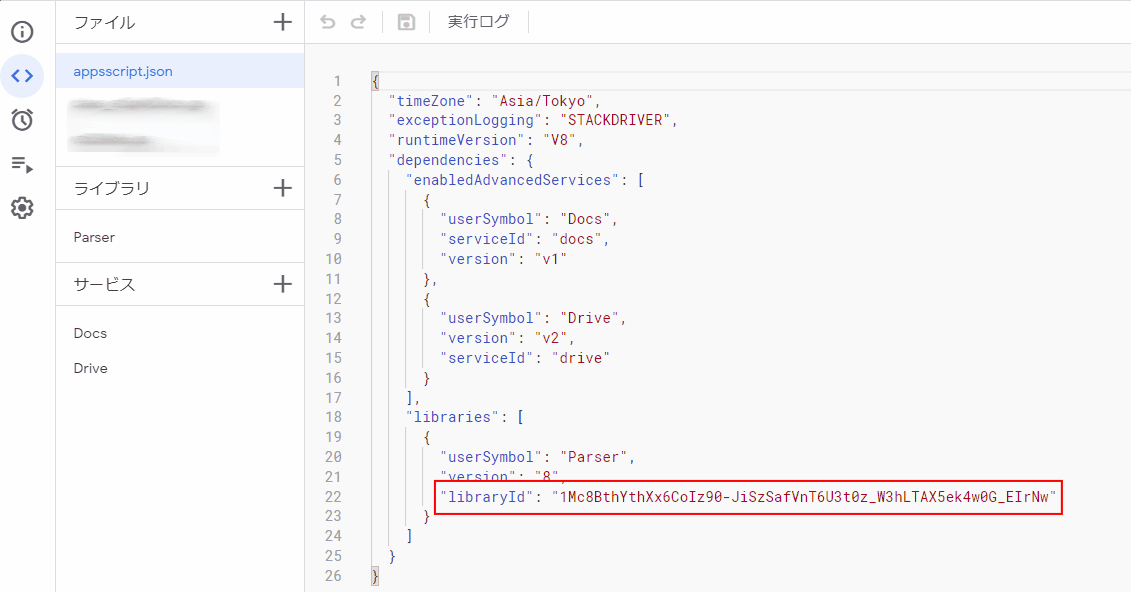
Task: Select the Parser library entry
Action: [x=94, y=237]
